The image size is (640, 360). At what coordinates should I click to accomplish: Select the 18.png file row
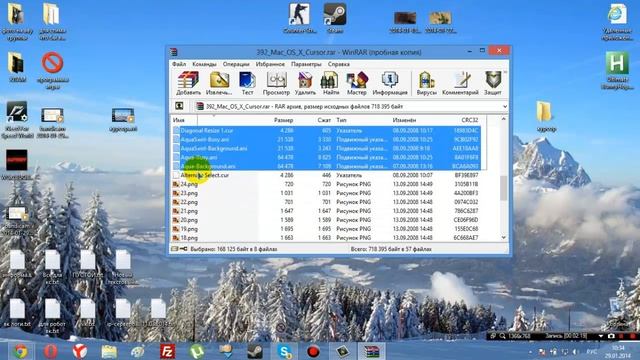pyautogui.click(x=327, y=238)
